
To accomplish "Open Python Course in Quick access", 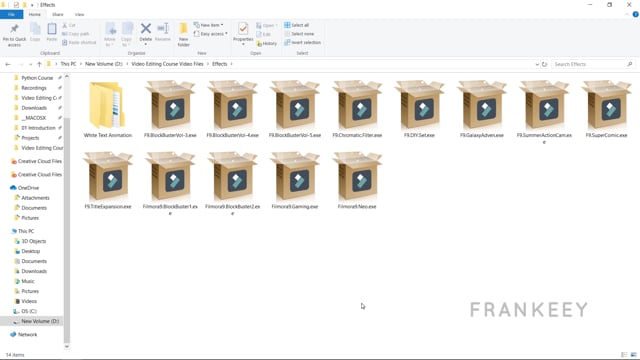I will (x=37, y=78).
